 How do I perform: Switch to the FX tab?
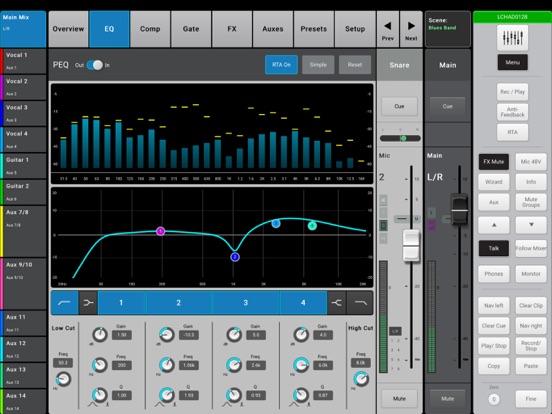(x=232, y=29)
